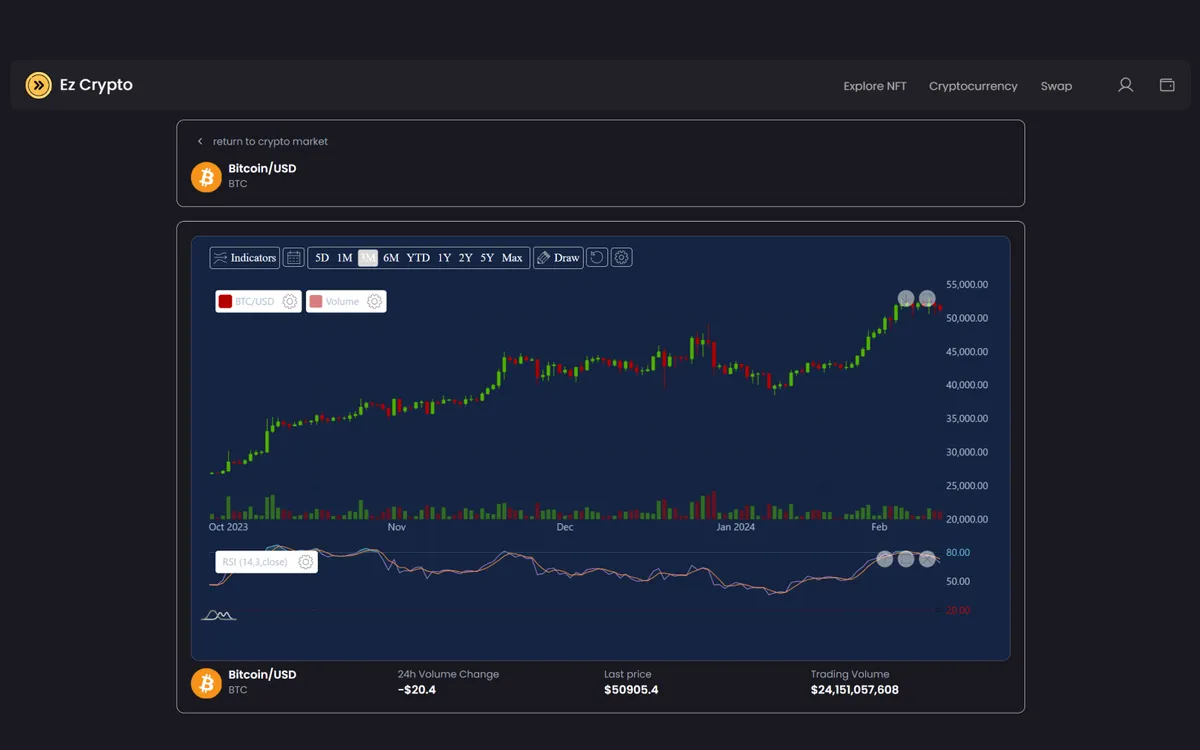Screen dimensions: 1200x750
Task: Click the Dec time axis label
Action: point(565,527)
